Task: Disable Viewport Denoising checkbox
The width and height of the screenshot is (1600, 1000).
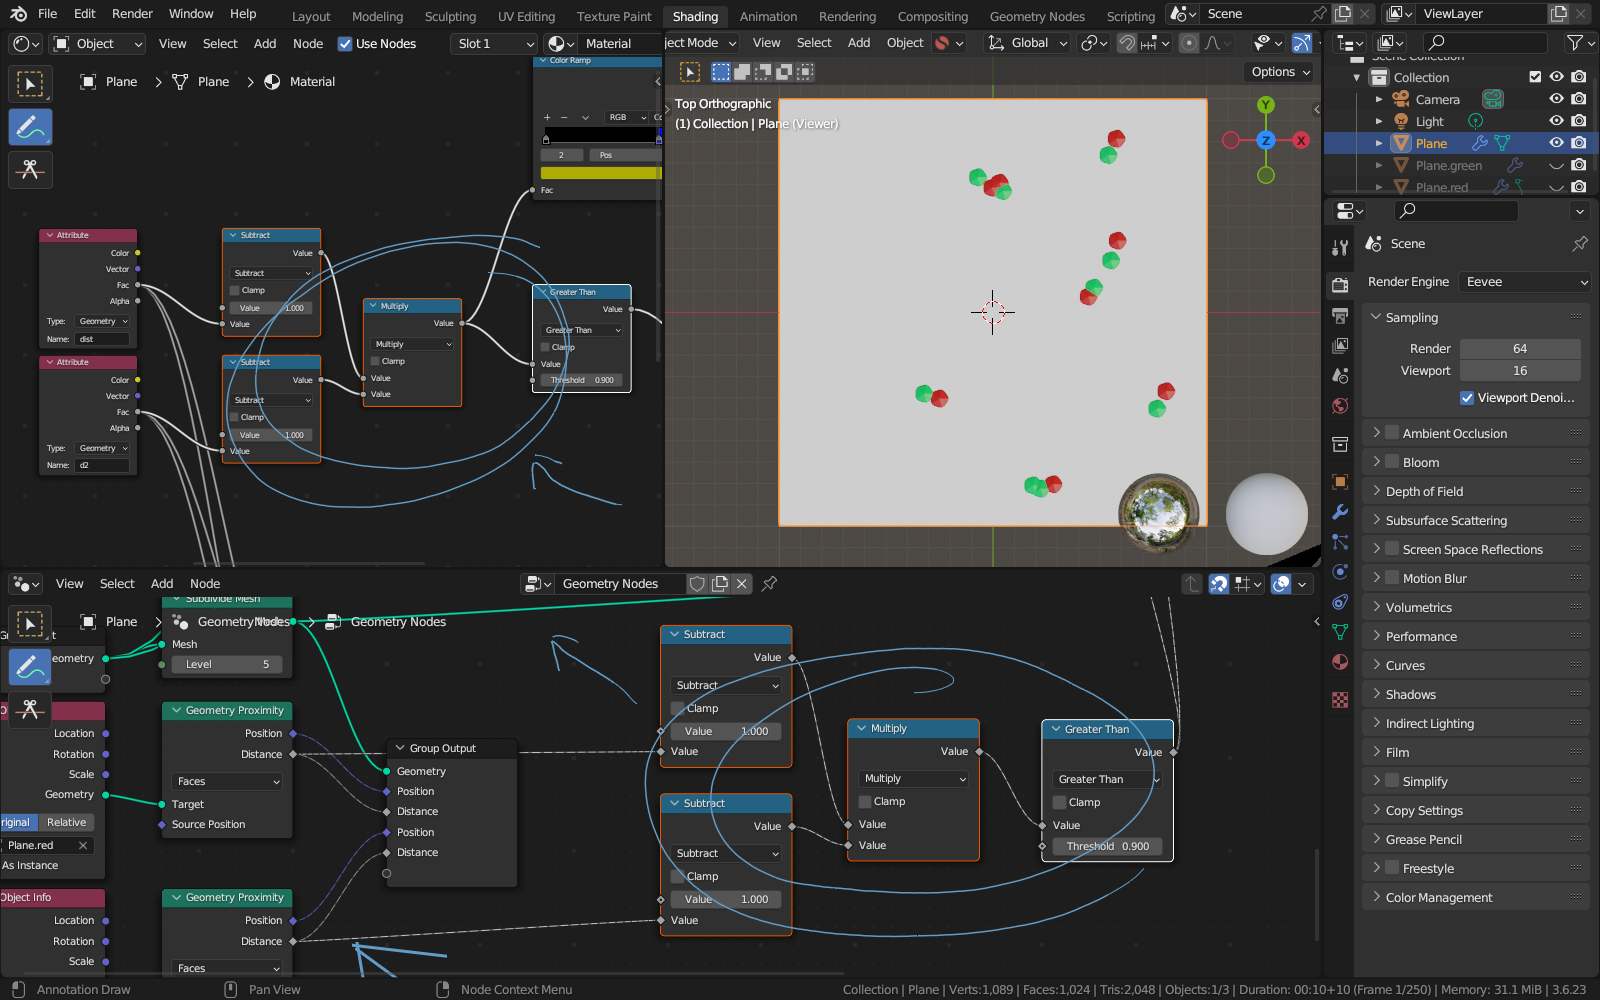Action: click(1467, 398)
